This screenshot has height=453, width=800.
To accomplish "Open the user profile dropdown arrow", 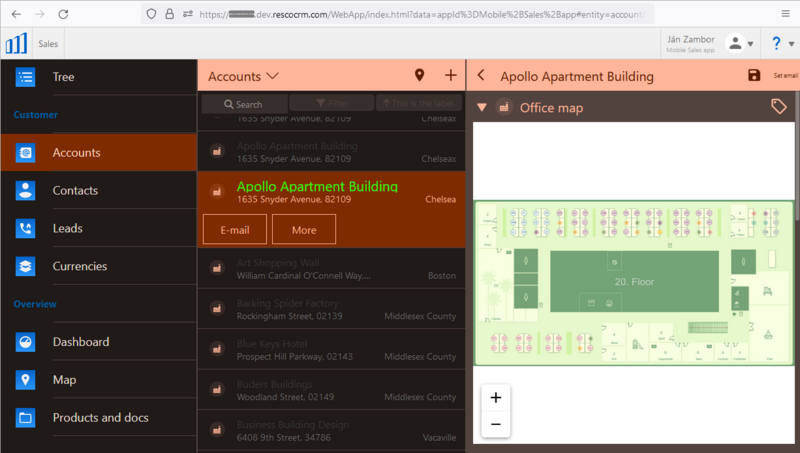I will point(751,44).
